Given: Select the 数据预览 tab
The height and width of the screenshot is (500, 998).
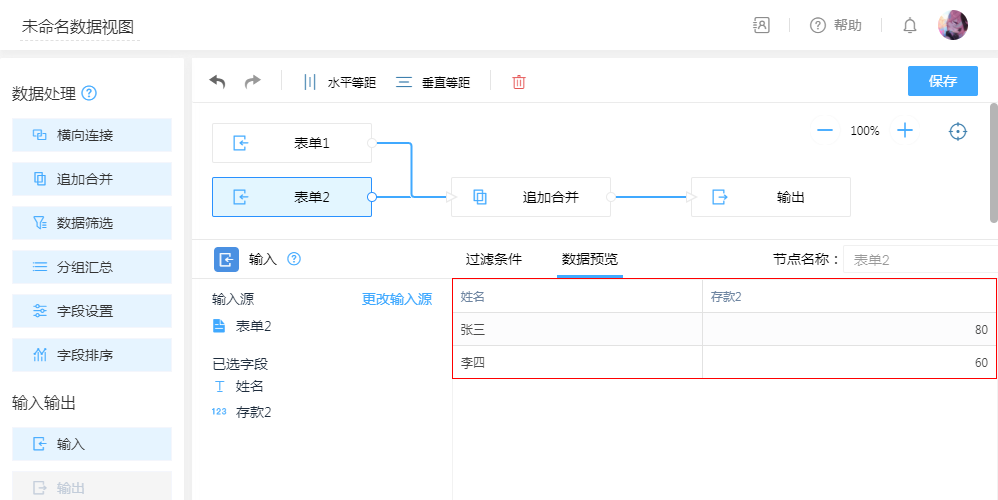Looking at the screenshot, I should coord(590,259).
